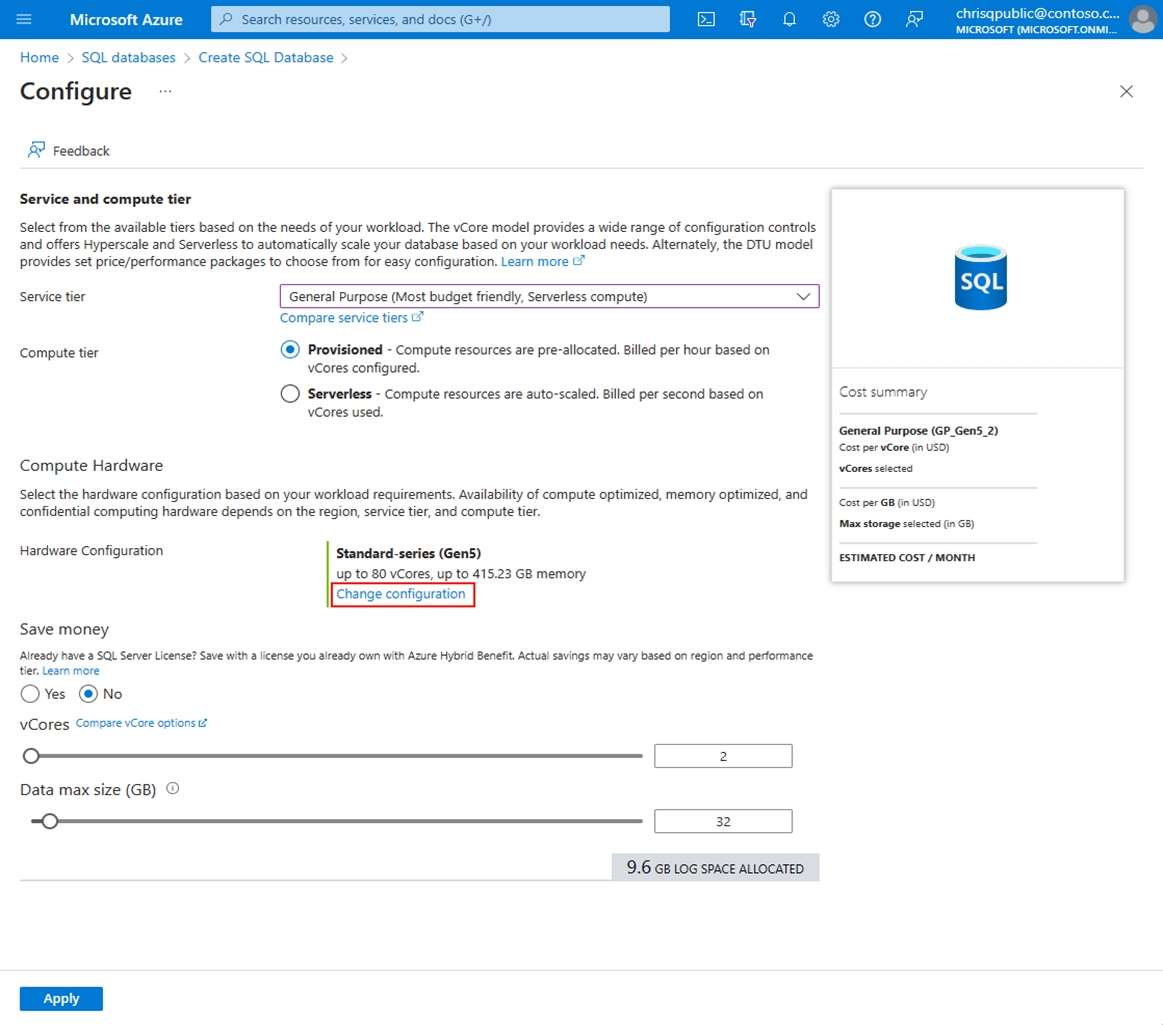1163x1025 pixels.
Task: Open the user account avatar
Action: pyautogui.click(x=1141, y=19)
